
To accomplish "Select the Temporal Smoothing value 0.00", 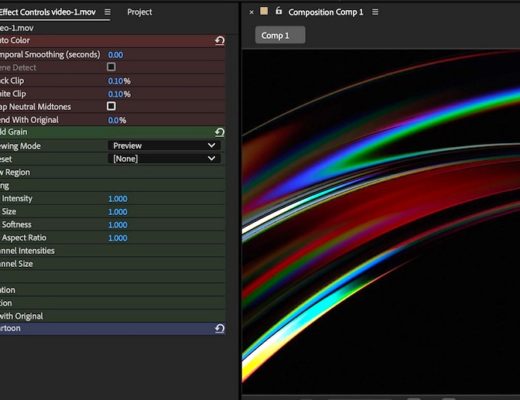I will tap(115, 55).
